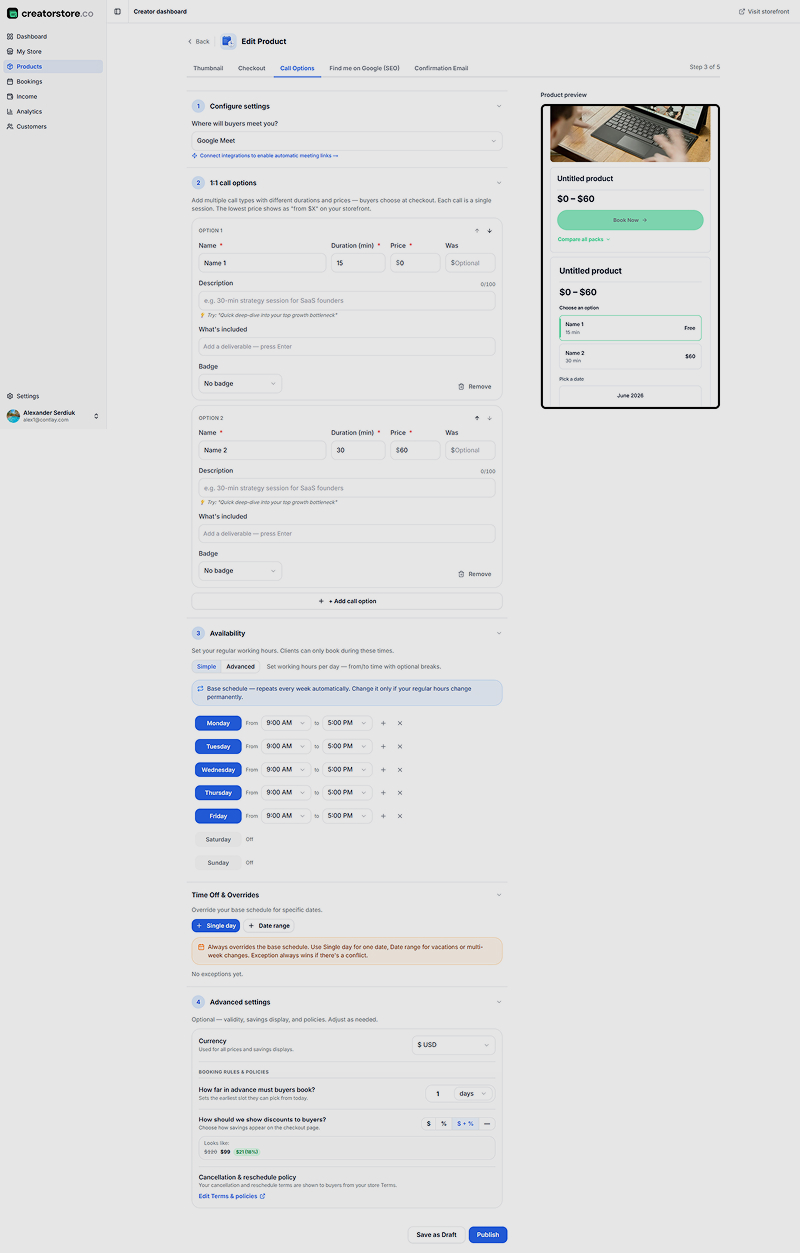Move Option 1 down with arrow icon
800x1253 pixels.
coord(489,231)
